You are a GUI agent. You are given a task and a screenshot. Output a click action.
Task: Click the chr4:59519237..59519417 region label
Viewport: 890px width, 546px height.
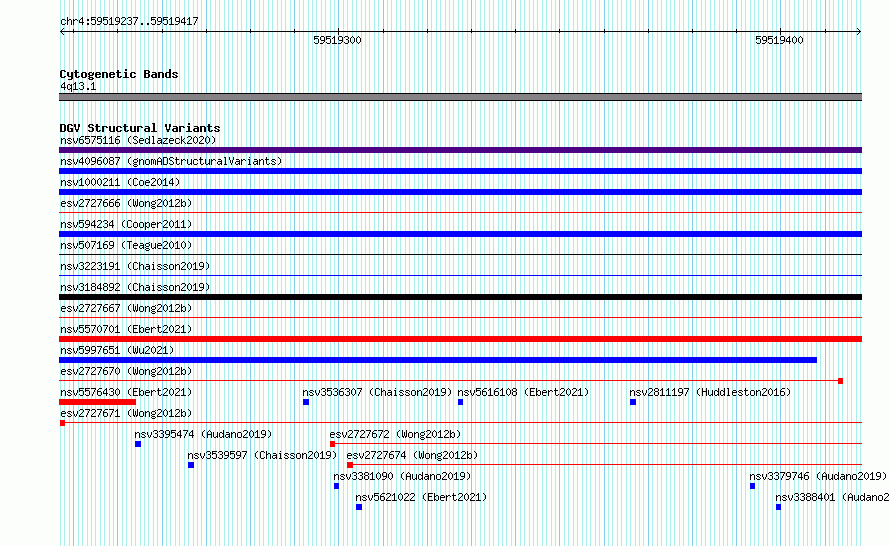pos(129,22)
